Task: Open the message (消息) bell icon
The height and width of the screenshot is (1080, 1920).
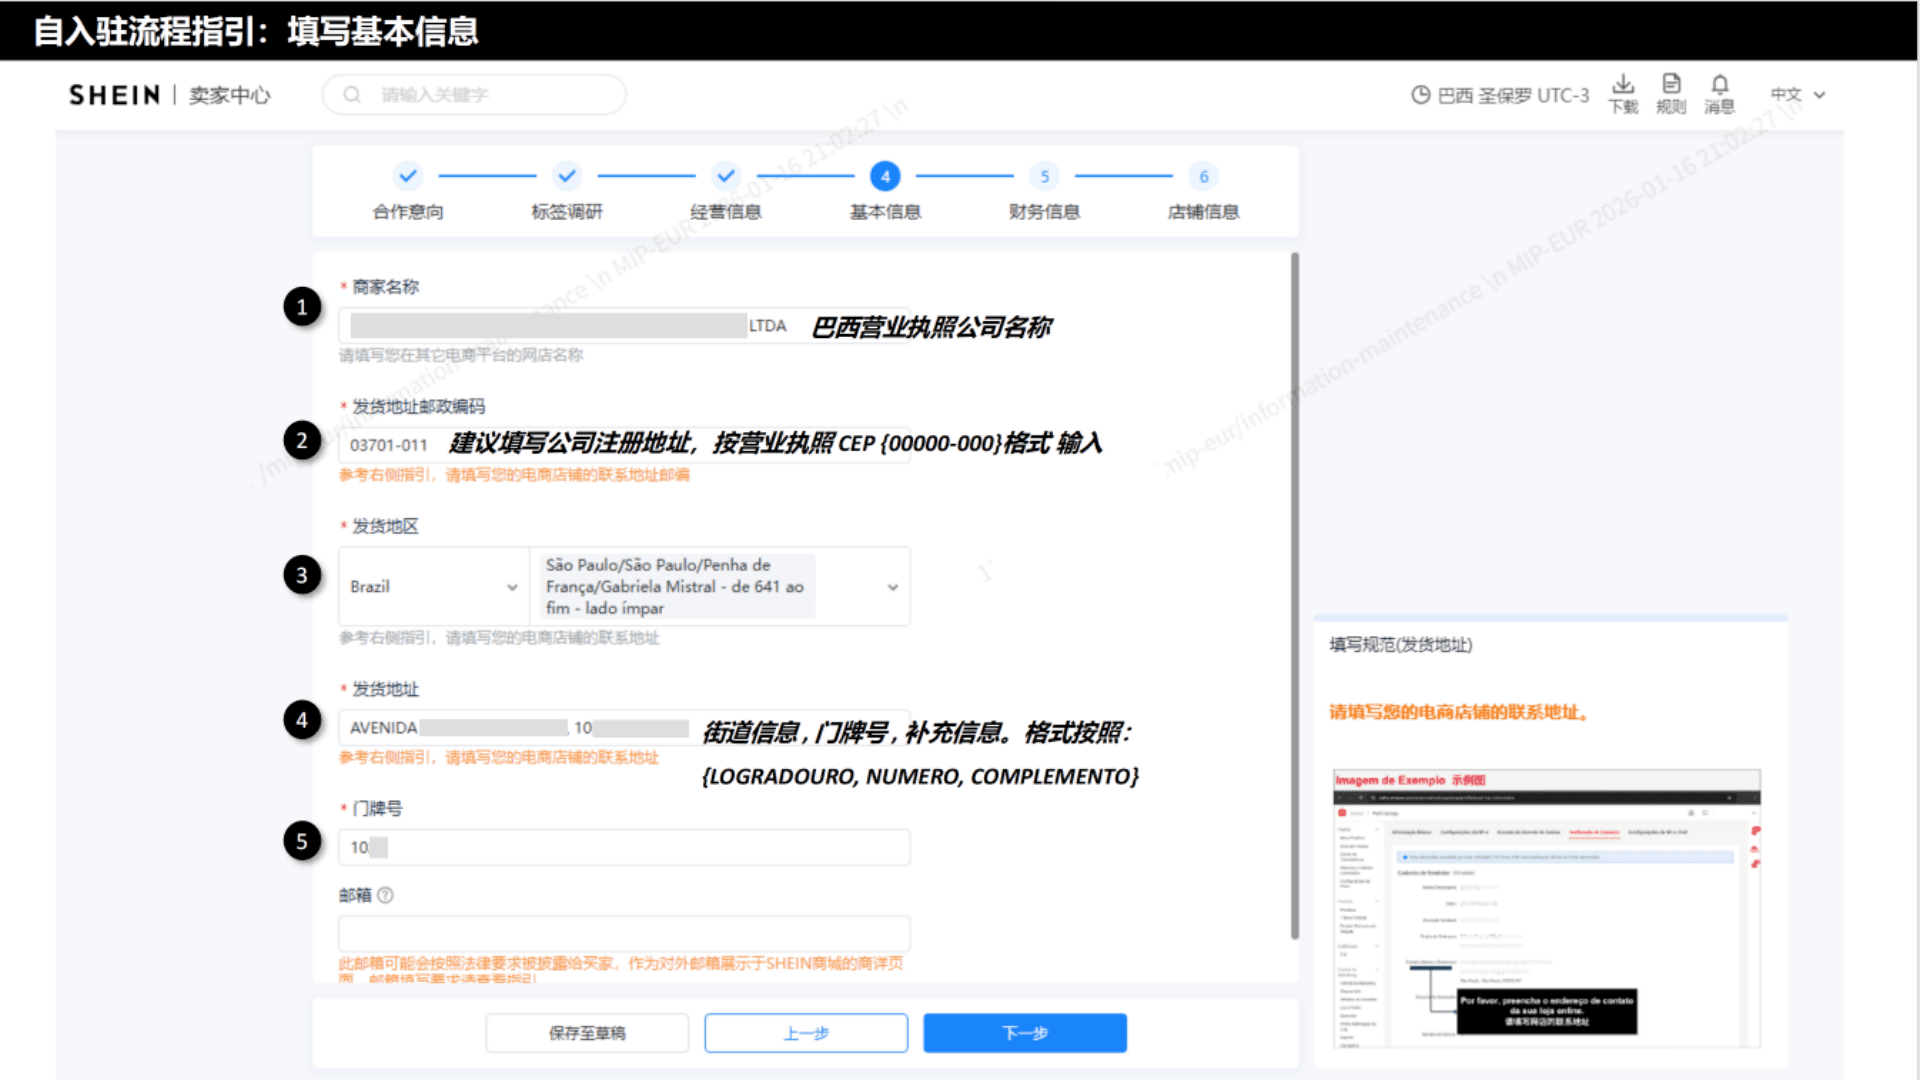Action: pyautogui.click(x=1719, y=85)
